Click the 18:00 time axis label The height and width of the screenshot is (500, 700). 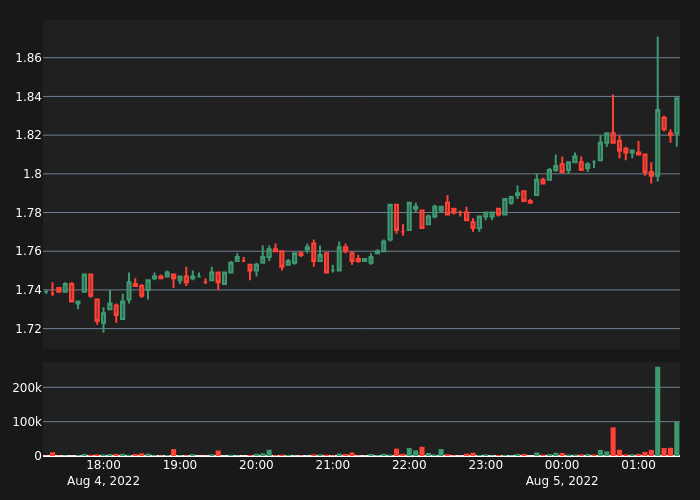click(103, 465)
